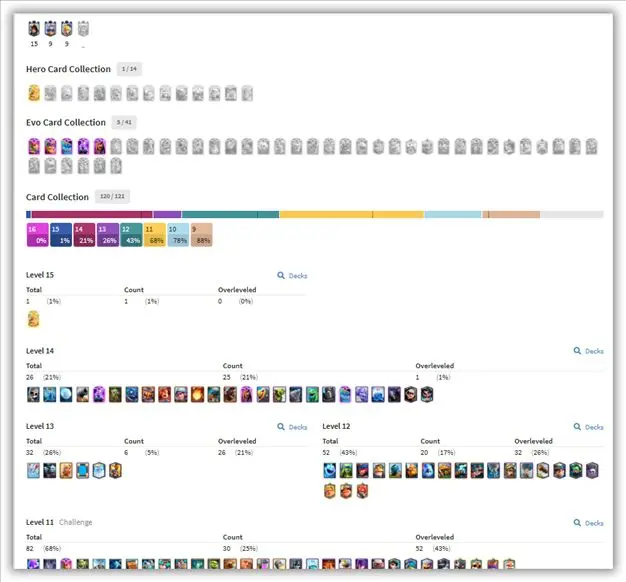
Task: Open the gold card under Level 15
Action: 34,319
